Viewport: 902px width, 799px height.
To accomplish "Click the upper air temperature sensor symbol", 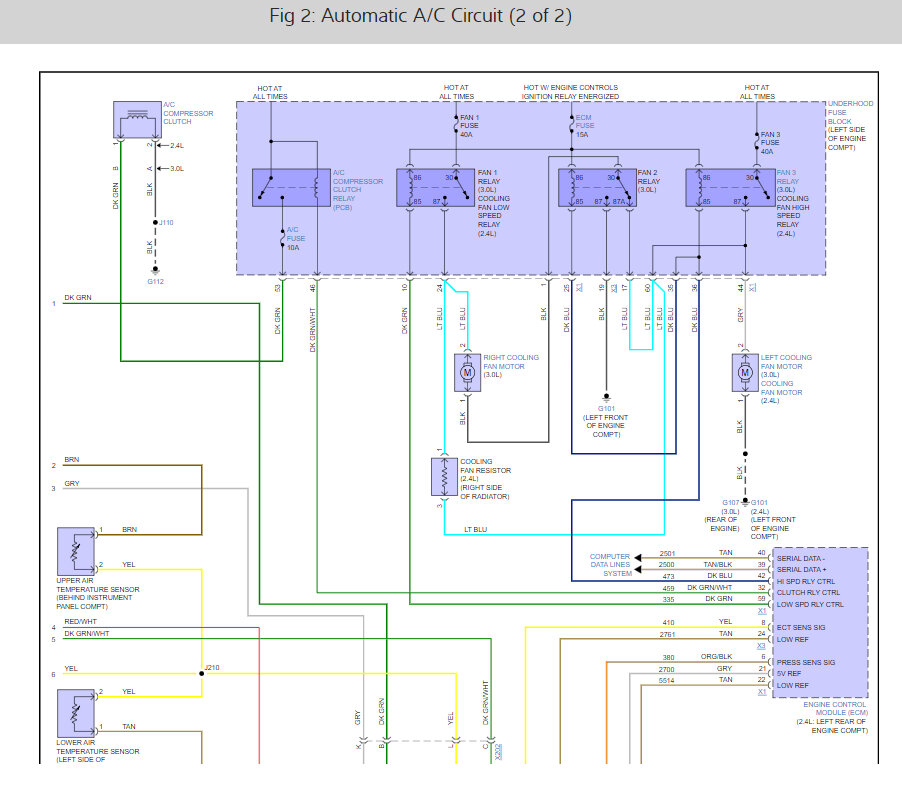I will click(x=76, y=552).
